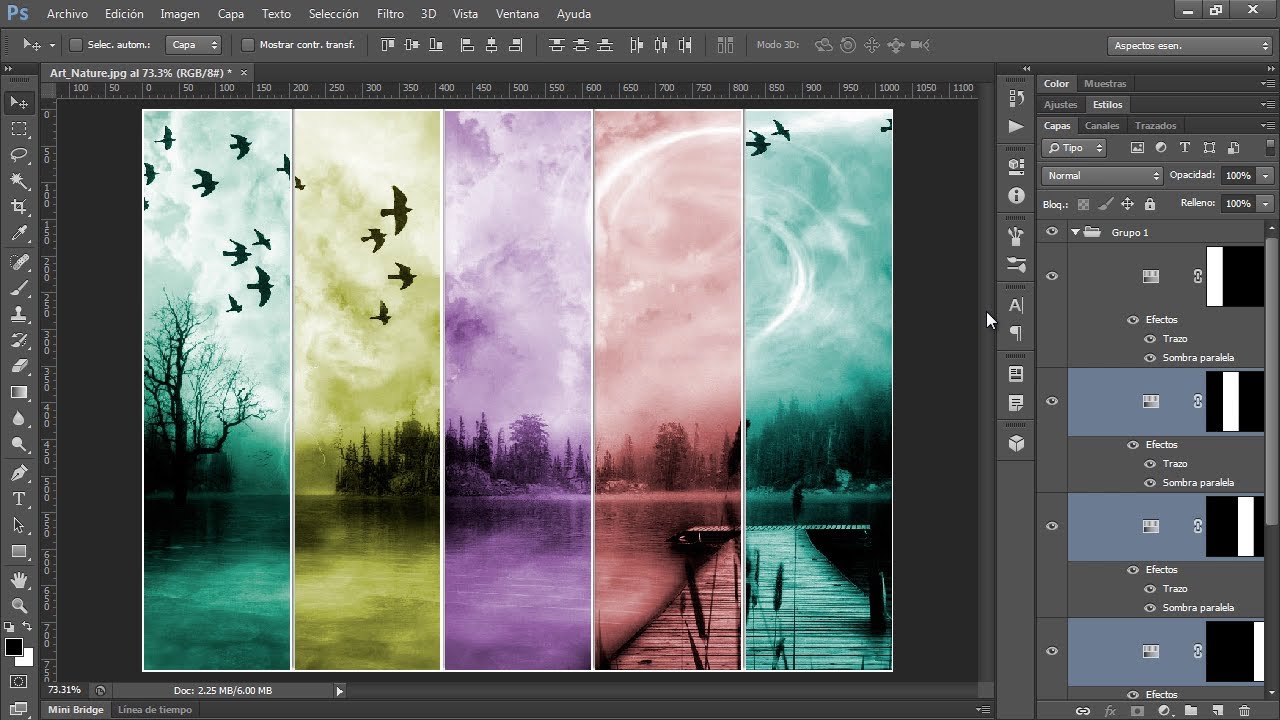Select the Pen tool
This screenshot has width=1280, height=720.
tap(19, 473)
